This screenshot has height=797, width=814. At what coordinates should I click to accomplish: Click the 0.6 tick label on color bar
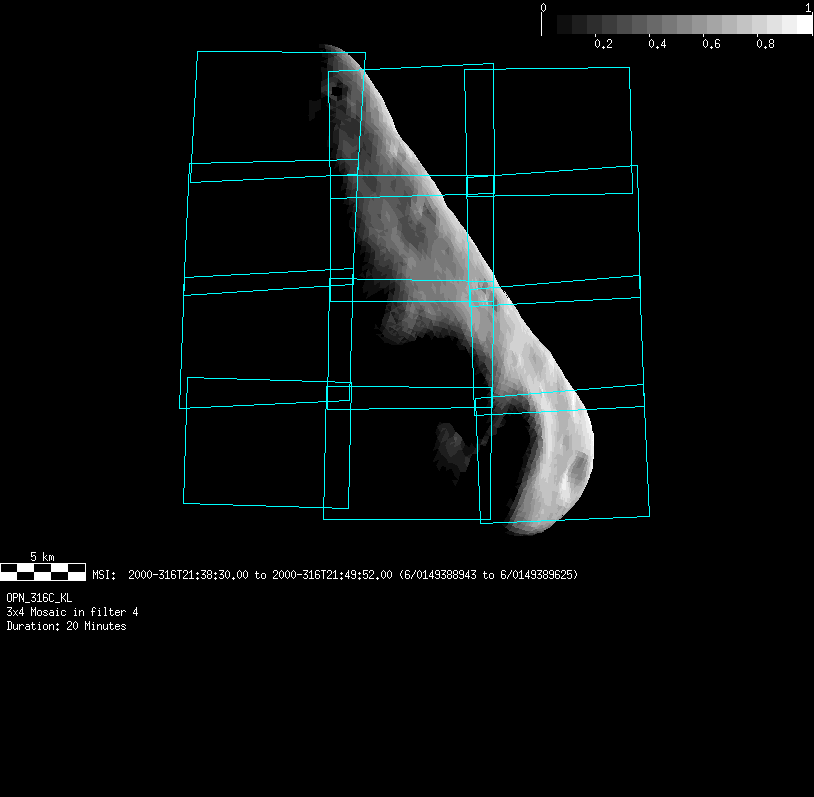point(711,44)
